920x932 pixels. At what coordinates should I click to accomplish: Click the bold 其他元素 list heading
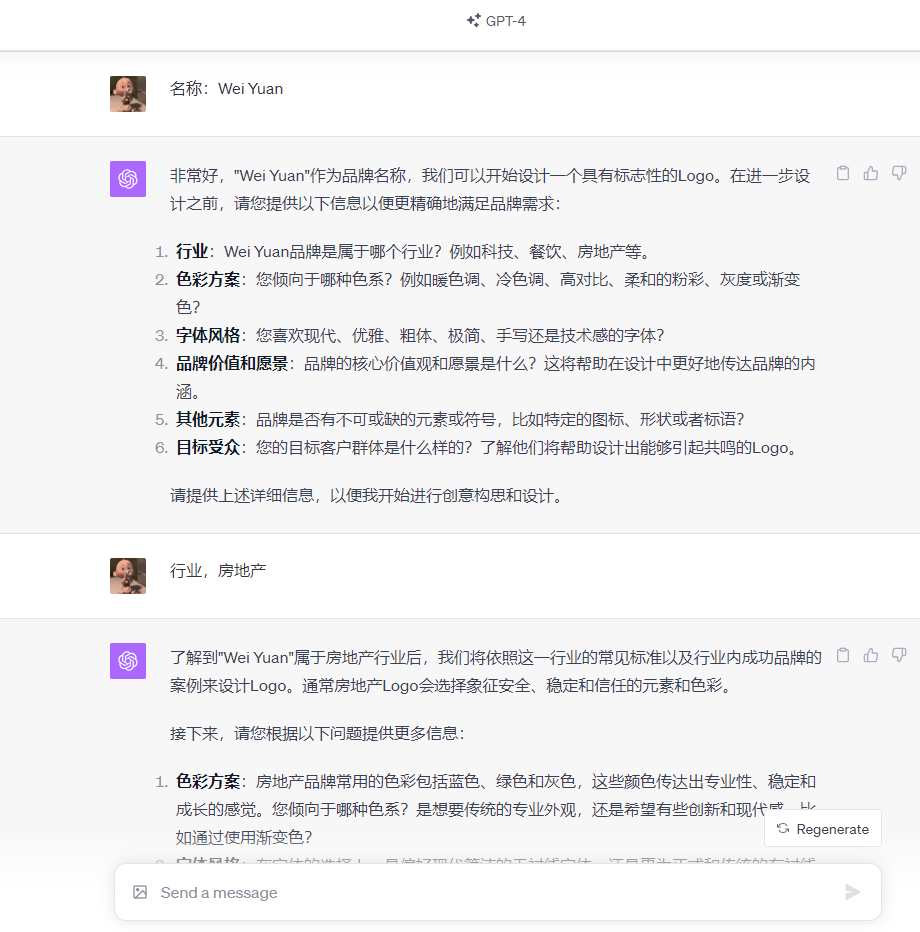tap(208, 420)
